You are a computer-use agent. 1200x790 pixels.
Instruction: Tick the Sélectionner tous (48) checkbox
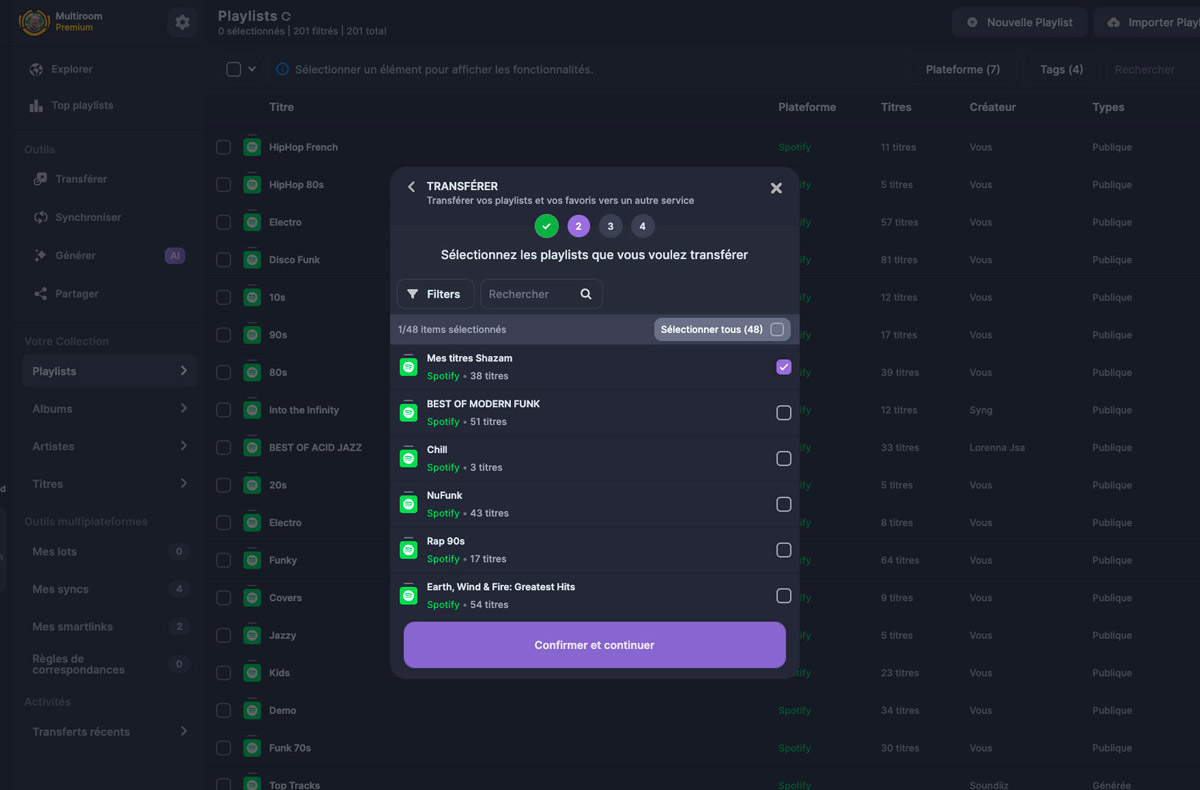(x=777, y=329)
